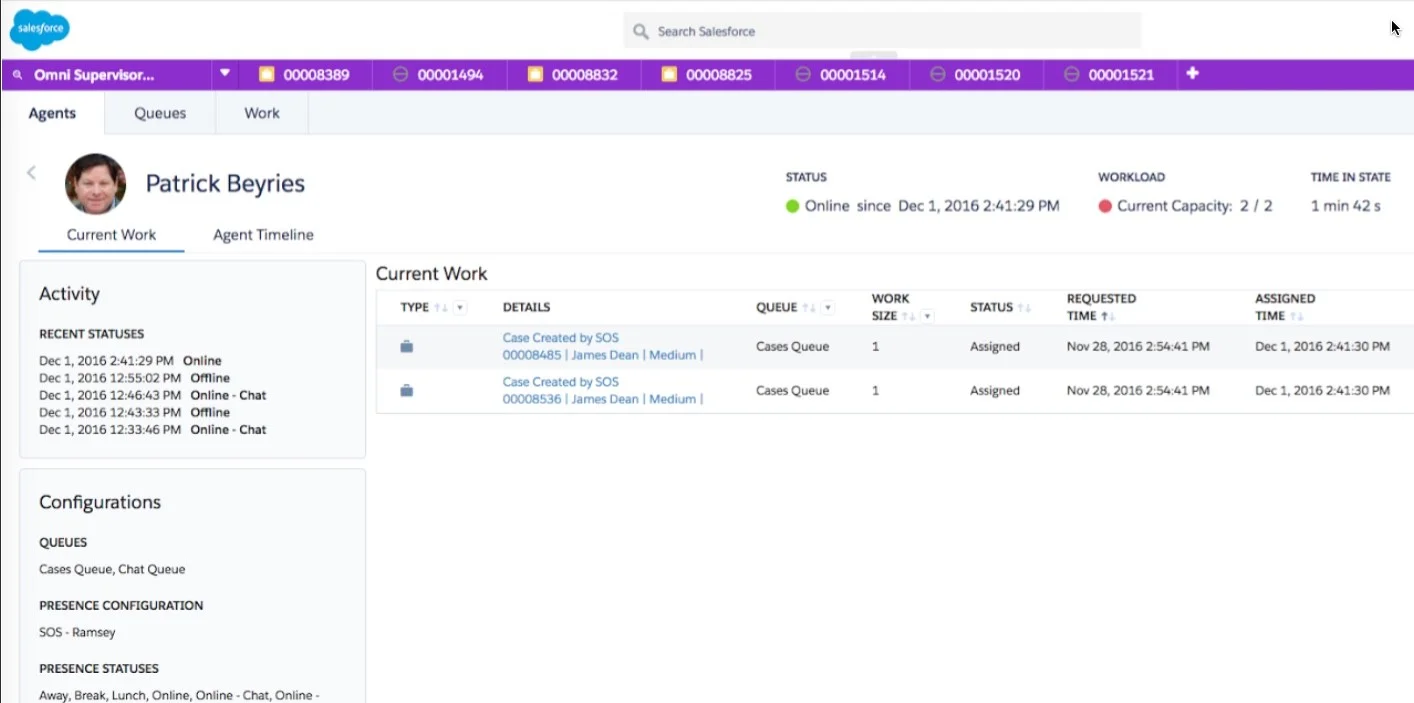Sort by the Requested Time column arrows
Image resolution: width=1414 pixels, height=703 pixels.
[x=1107, y=316]
